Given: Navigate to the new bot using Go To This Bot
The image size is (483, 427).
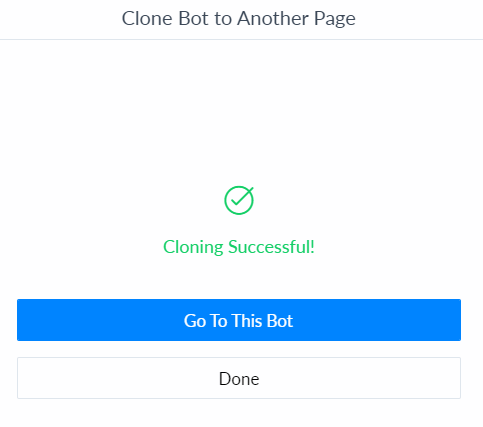Looking at the screenshot, I should [x=239, y=320].
